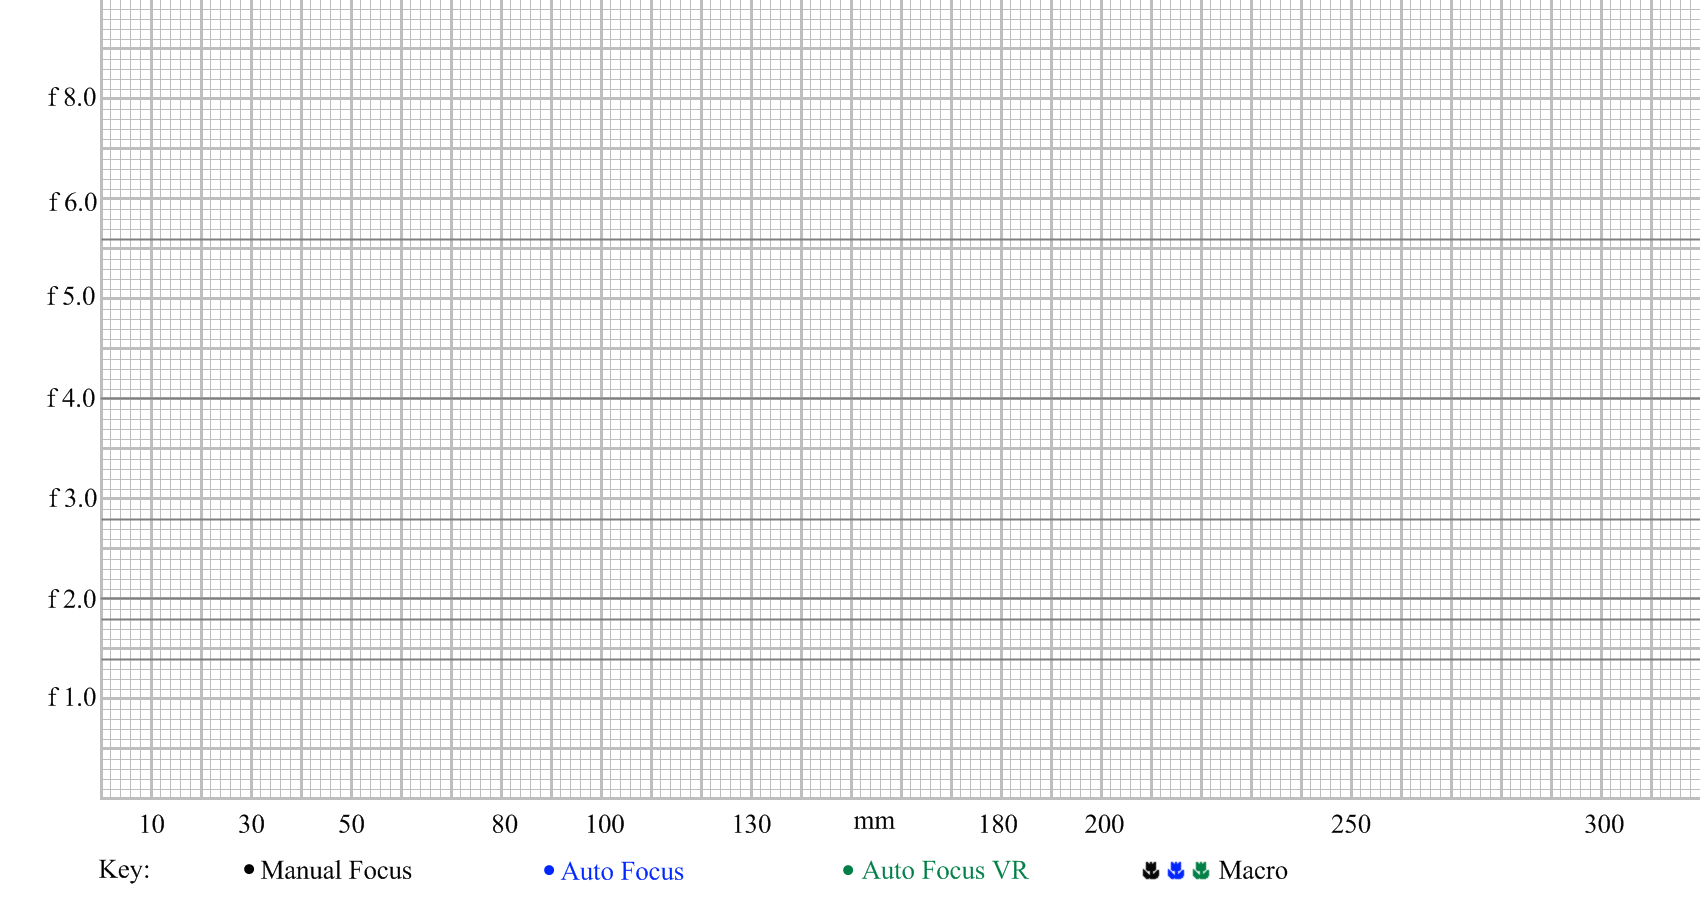
Task: Select the blue Auto Focus key label
Action: (x=622, y=871)
